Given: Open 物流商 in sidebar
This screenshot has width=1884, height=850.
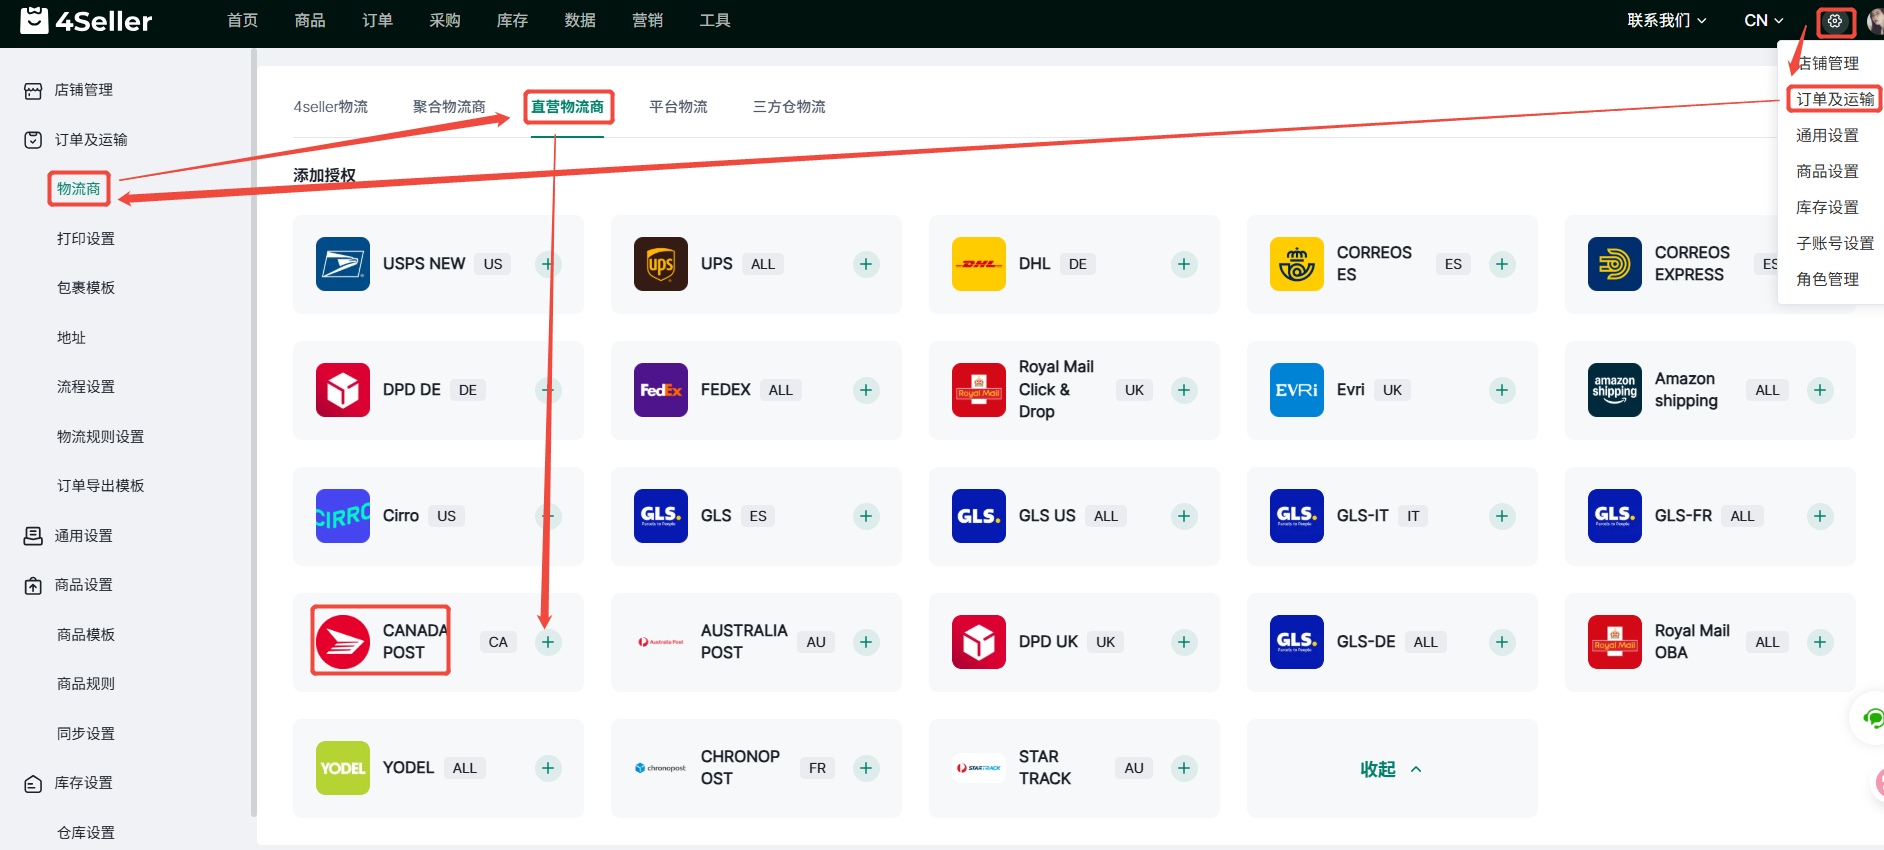Looking at the screenshot, I should pos(79,189).
